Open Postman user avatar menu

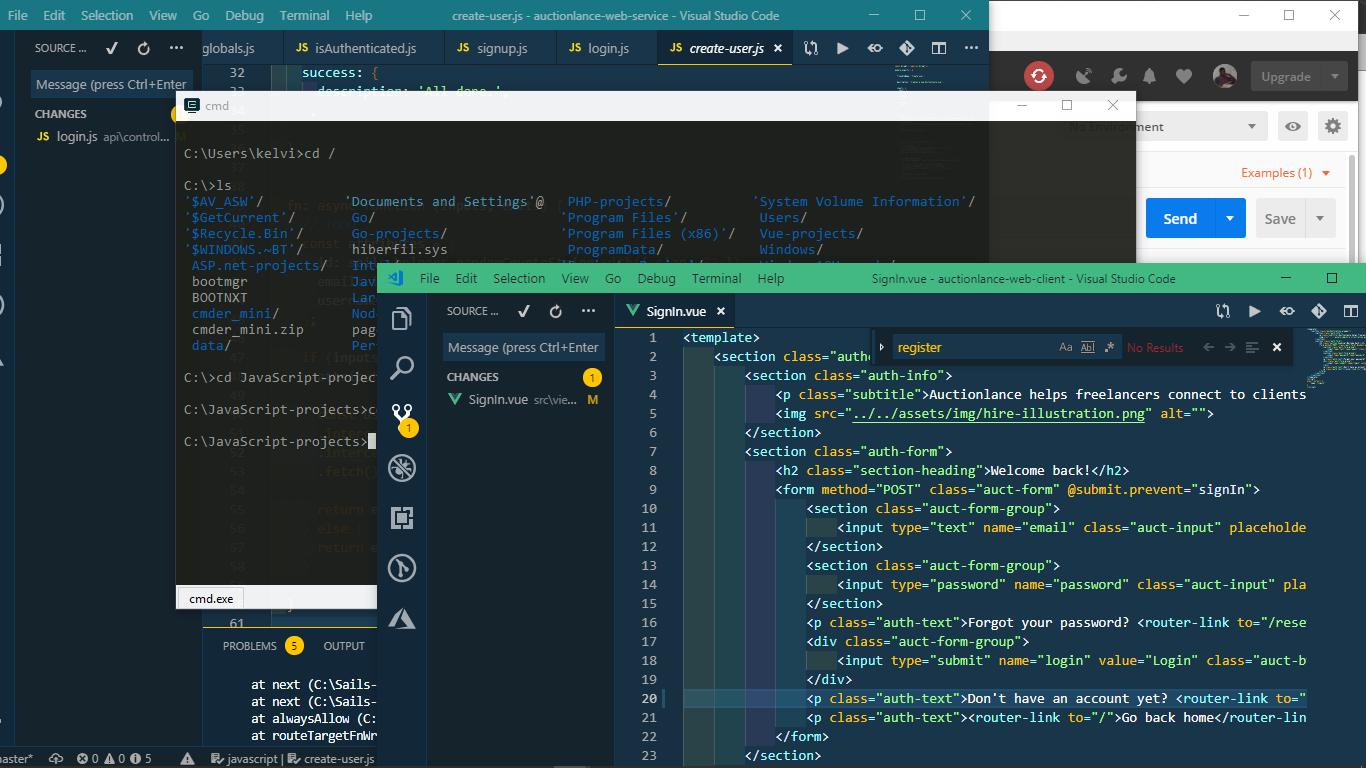coord(1225,76)
